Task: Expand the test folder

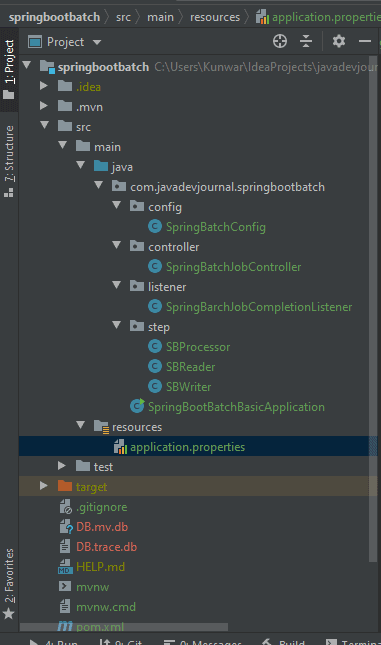Action: coord(62,466)
